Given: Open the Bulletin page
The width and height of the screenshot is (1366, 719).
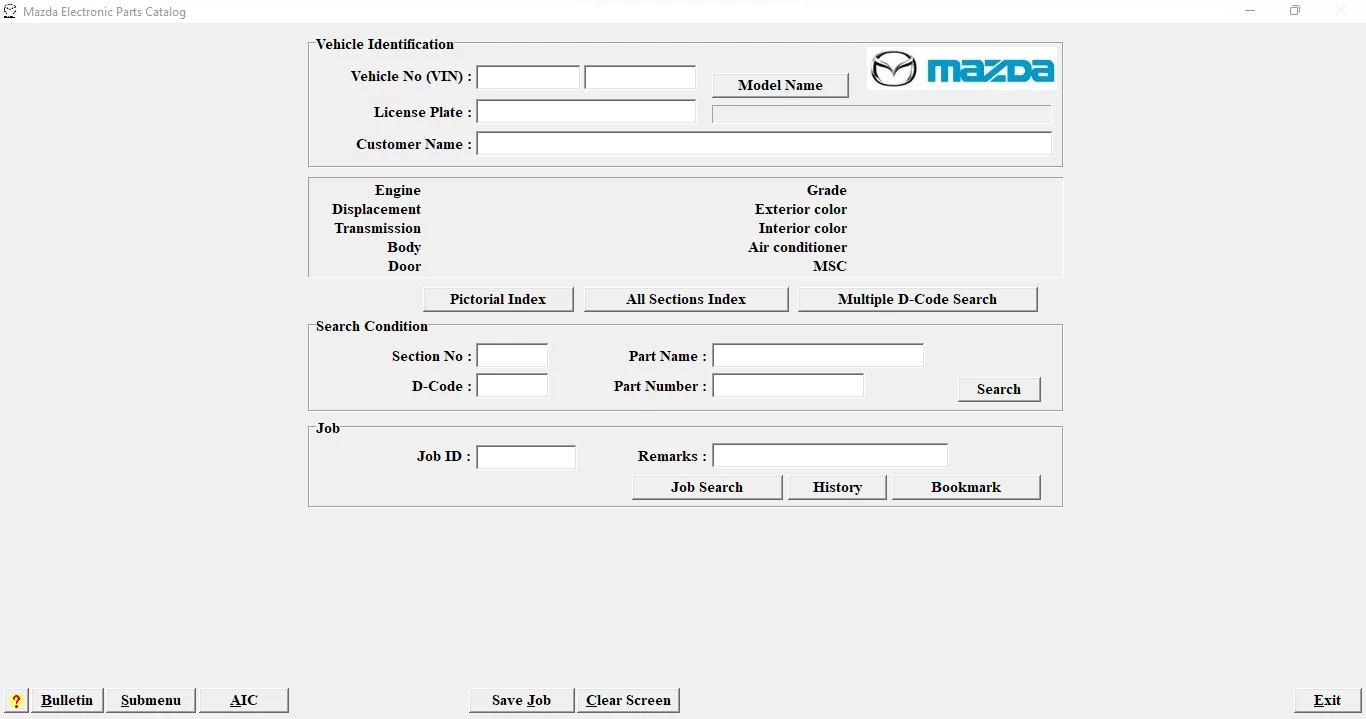Looking at the screenshot, I should 67,701.
